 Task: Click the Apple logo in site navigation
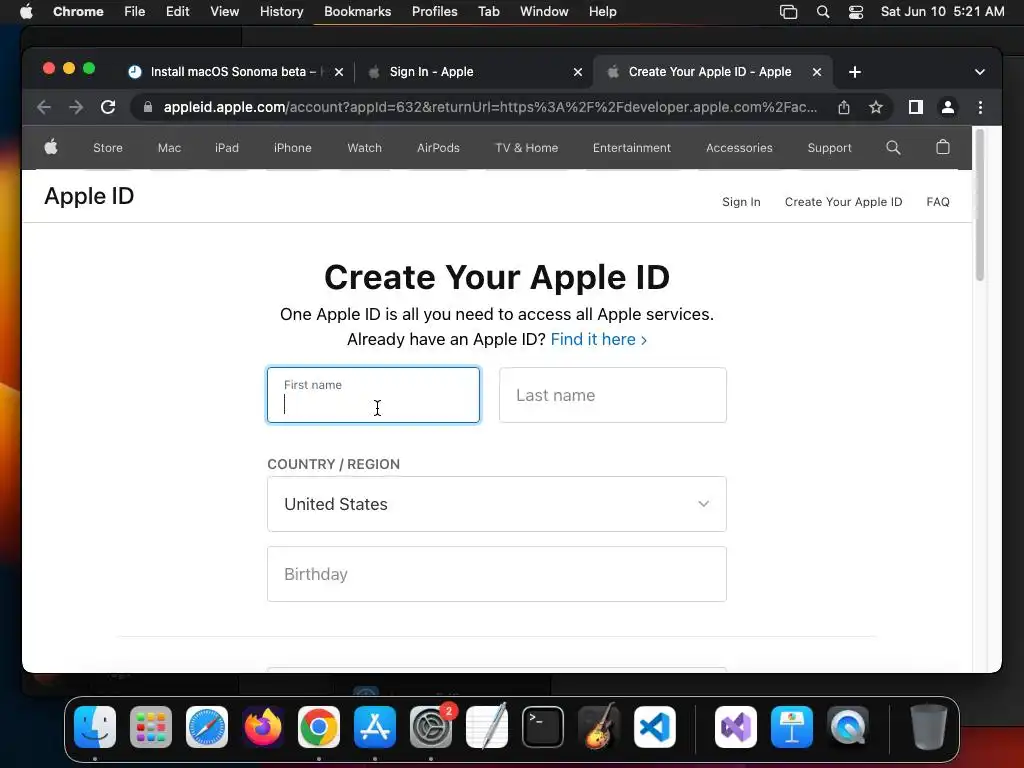(x=51, y=147)
